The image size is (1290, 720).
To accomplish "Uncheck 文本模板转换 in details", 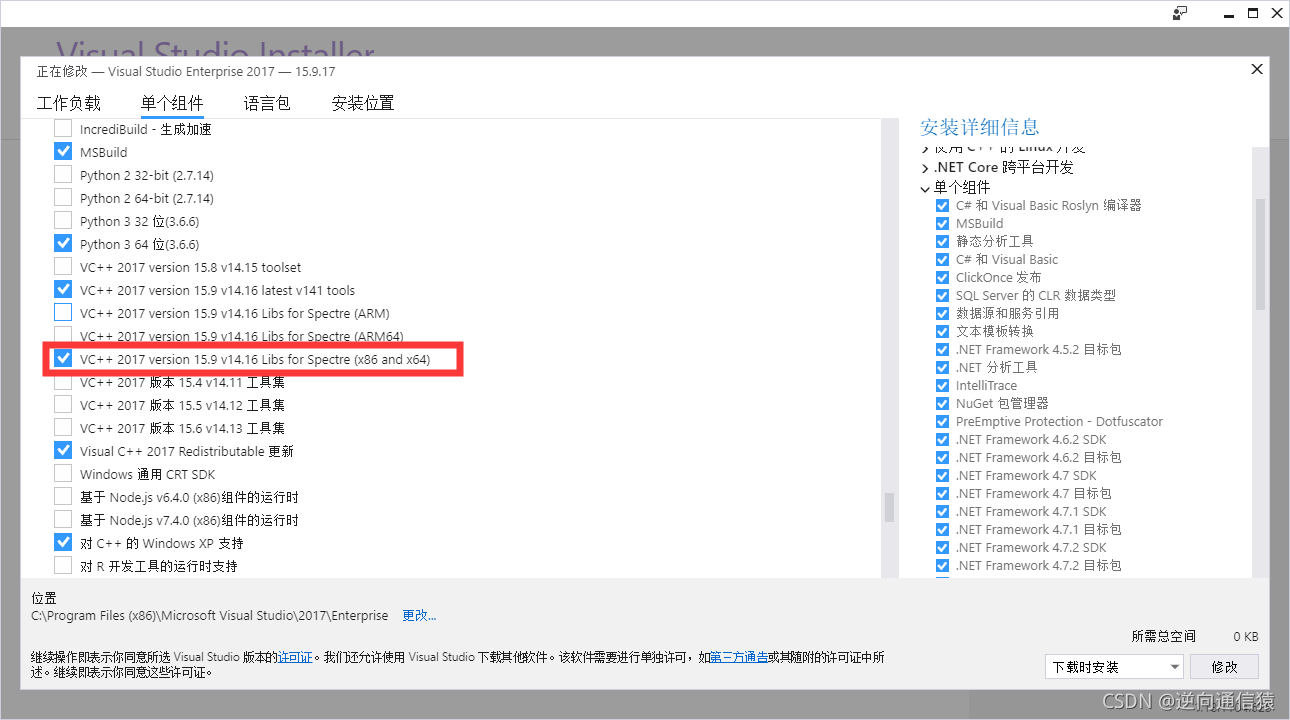I will [942, 331].
